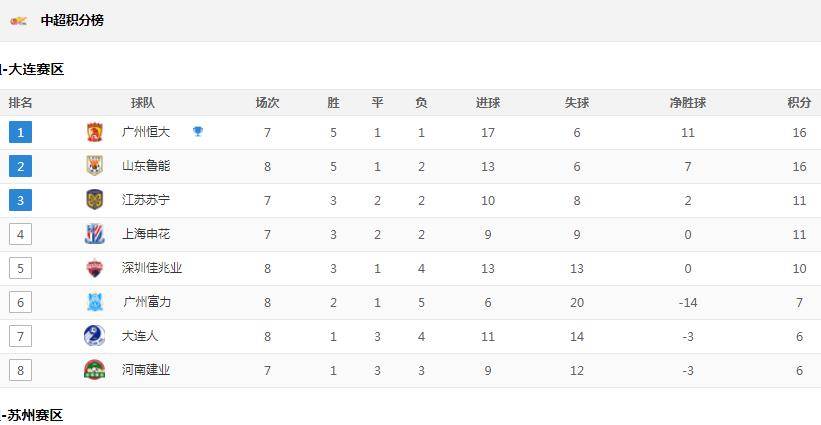Click the Dalian Pro team crest
The image size is (821, 425).
[x=94, y=336]
